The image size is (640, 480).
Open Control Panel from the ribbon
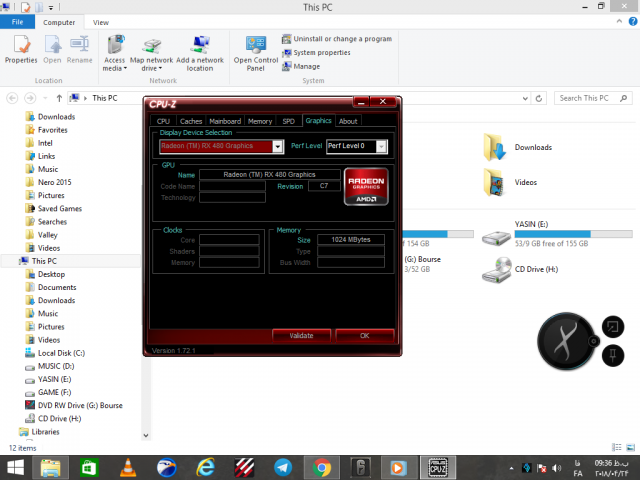pos(256,46)
